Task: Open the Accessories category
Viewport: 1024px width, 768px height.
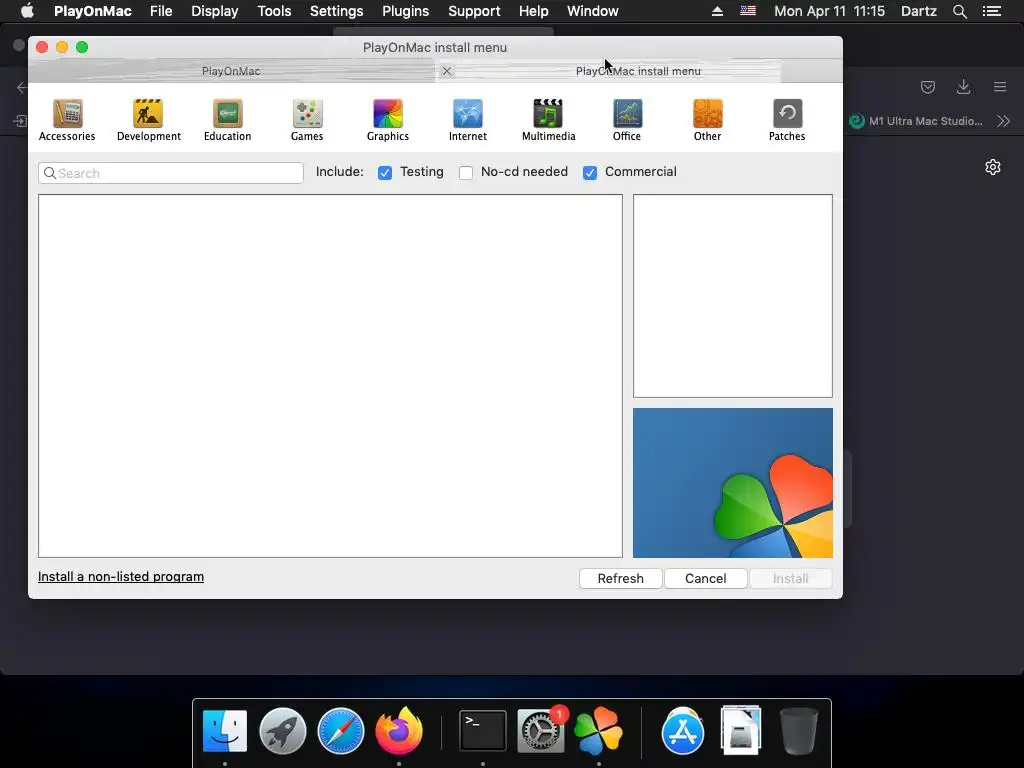Action: 67,120
